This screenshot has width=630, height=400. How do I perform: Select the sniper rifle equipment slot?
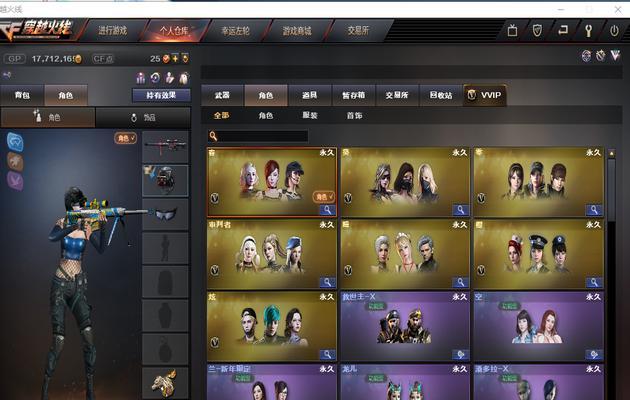(x=165, y=147)
